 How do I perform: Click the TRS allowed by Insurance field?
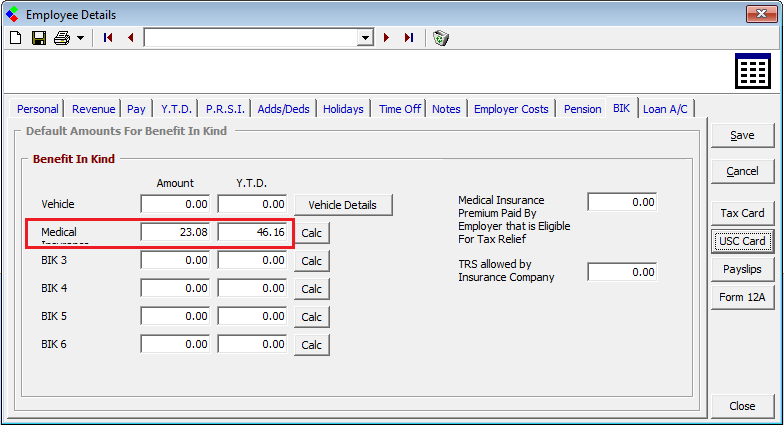point(622,272)
